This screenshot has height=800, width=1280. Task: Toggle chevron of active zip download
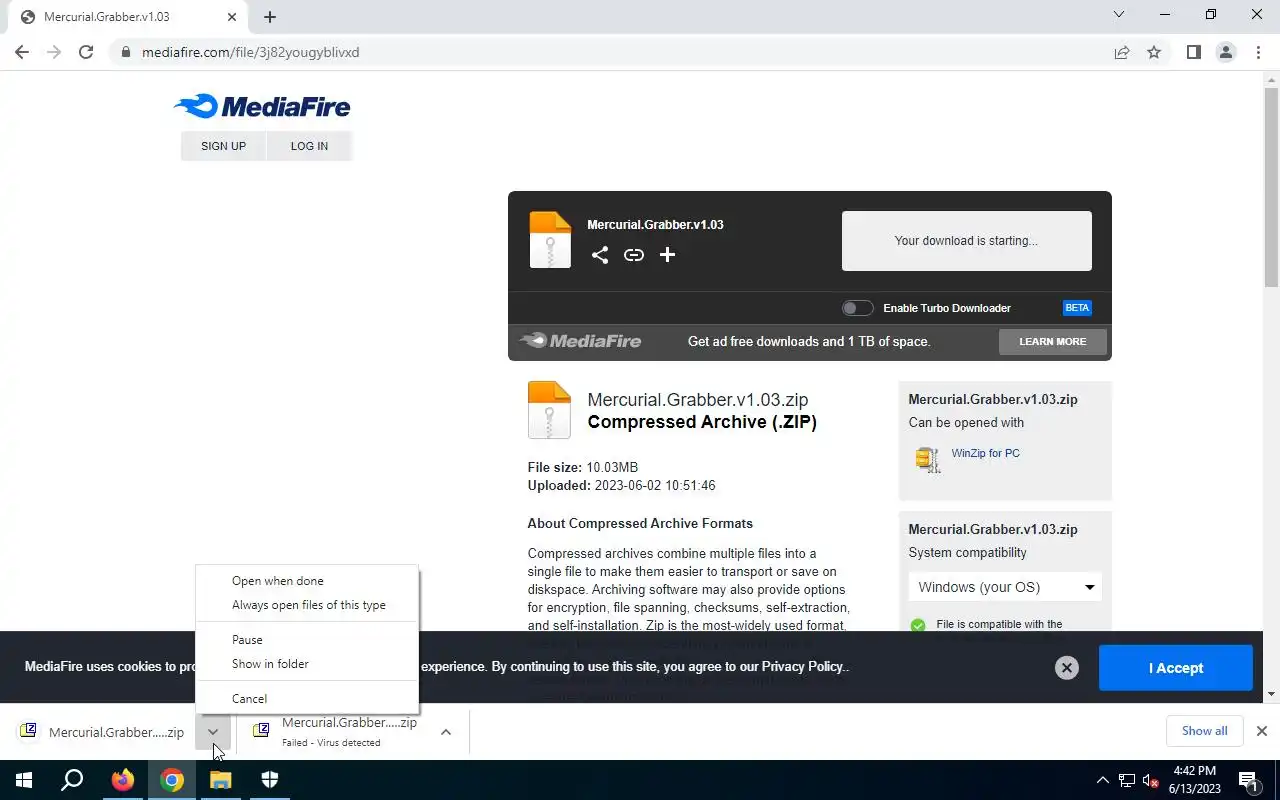click(213, 732)
